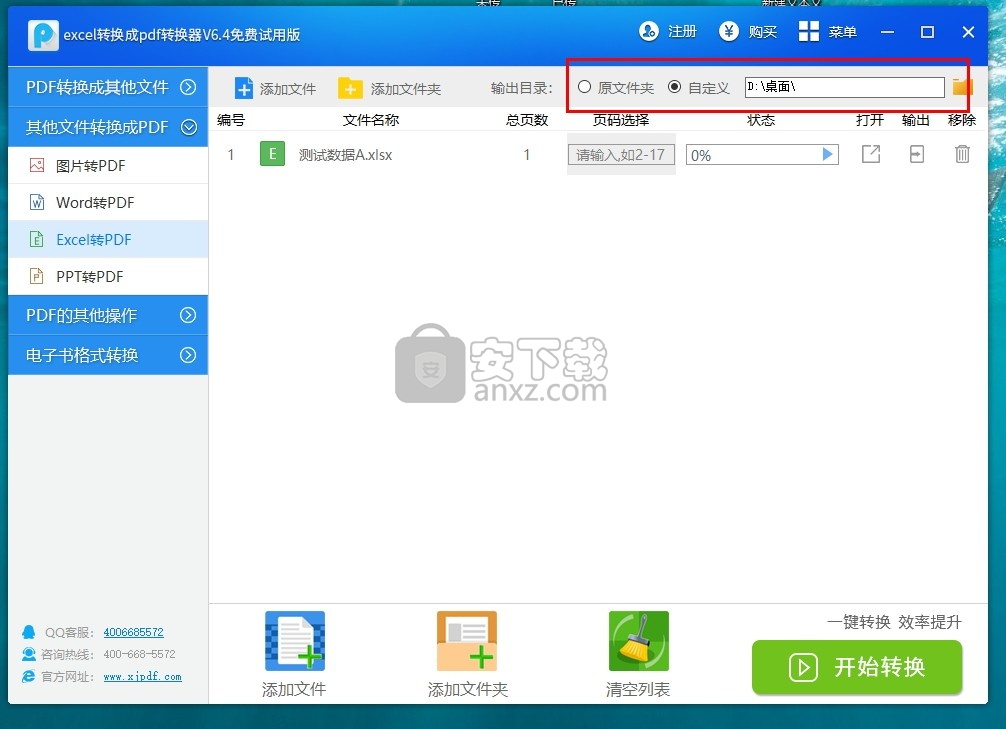
Task: Select the 原文件夹 radio option
Action: (x=615, y=87)
